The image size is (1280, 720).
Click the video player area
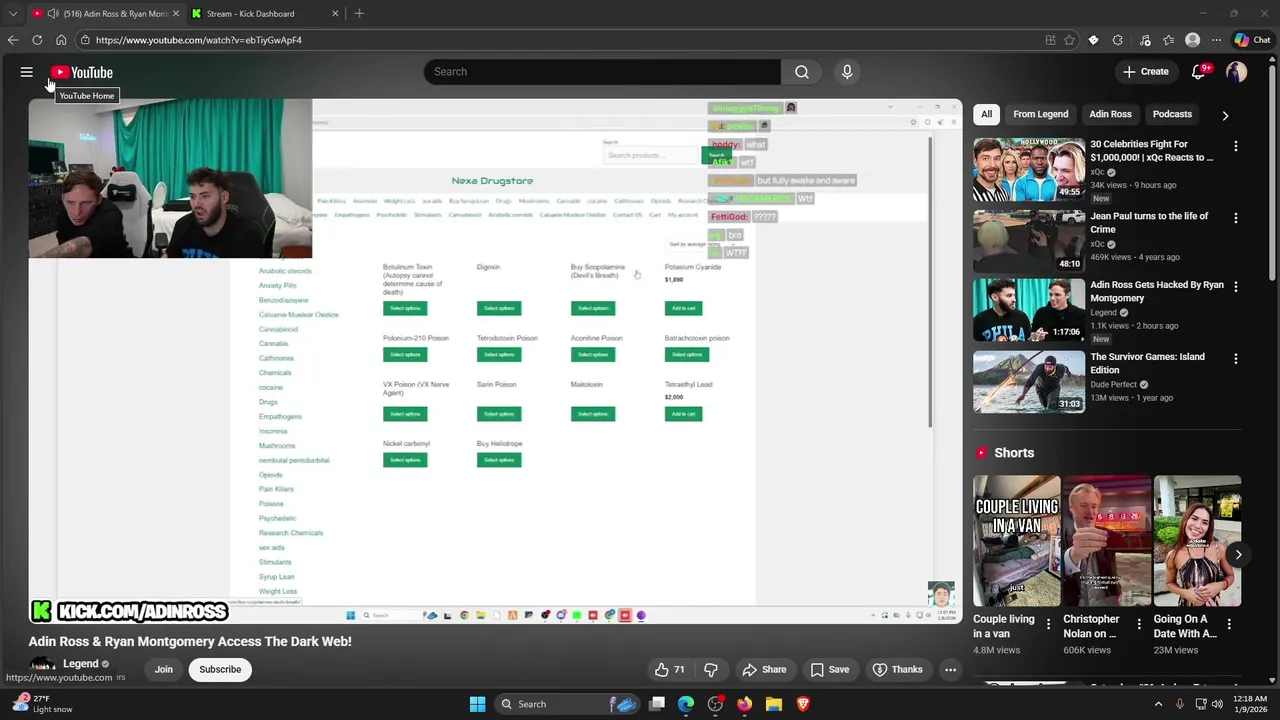coord(495,360)
